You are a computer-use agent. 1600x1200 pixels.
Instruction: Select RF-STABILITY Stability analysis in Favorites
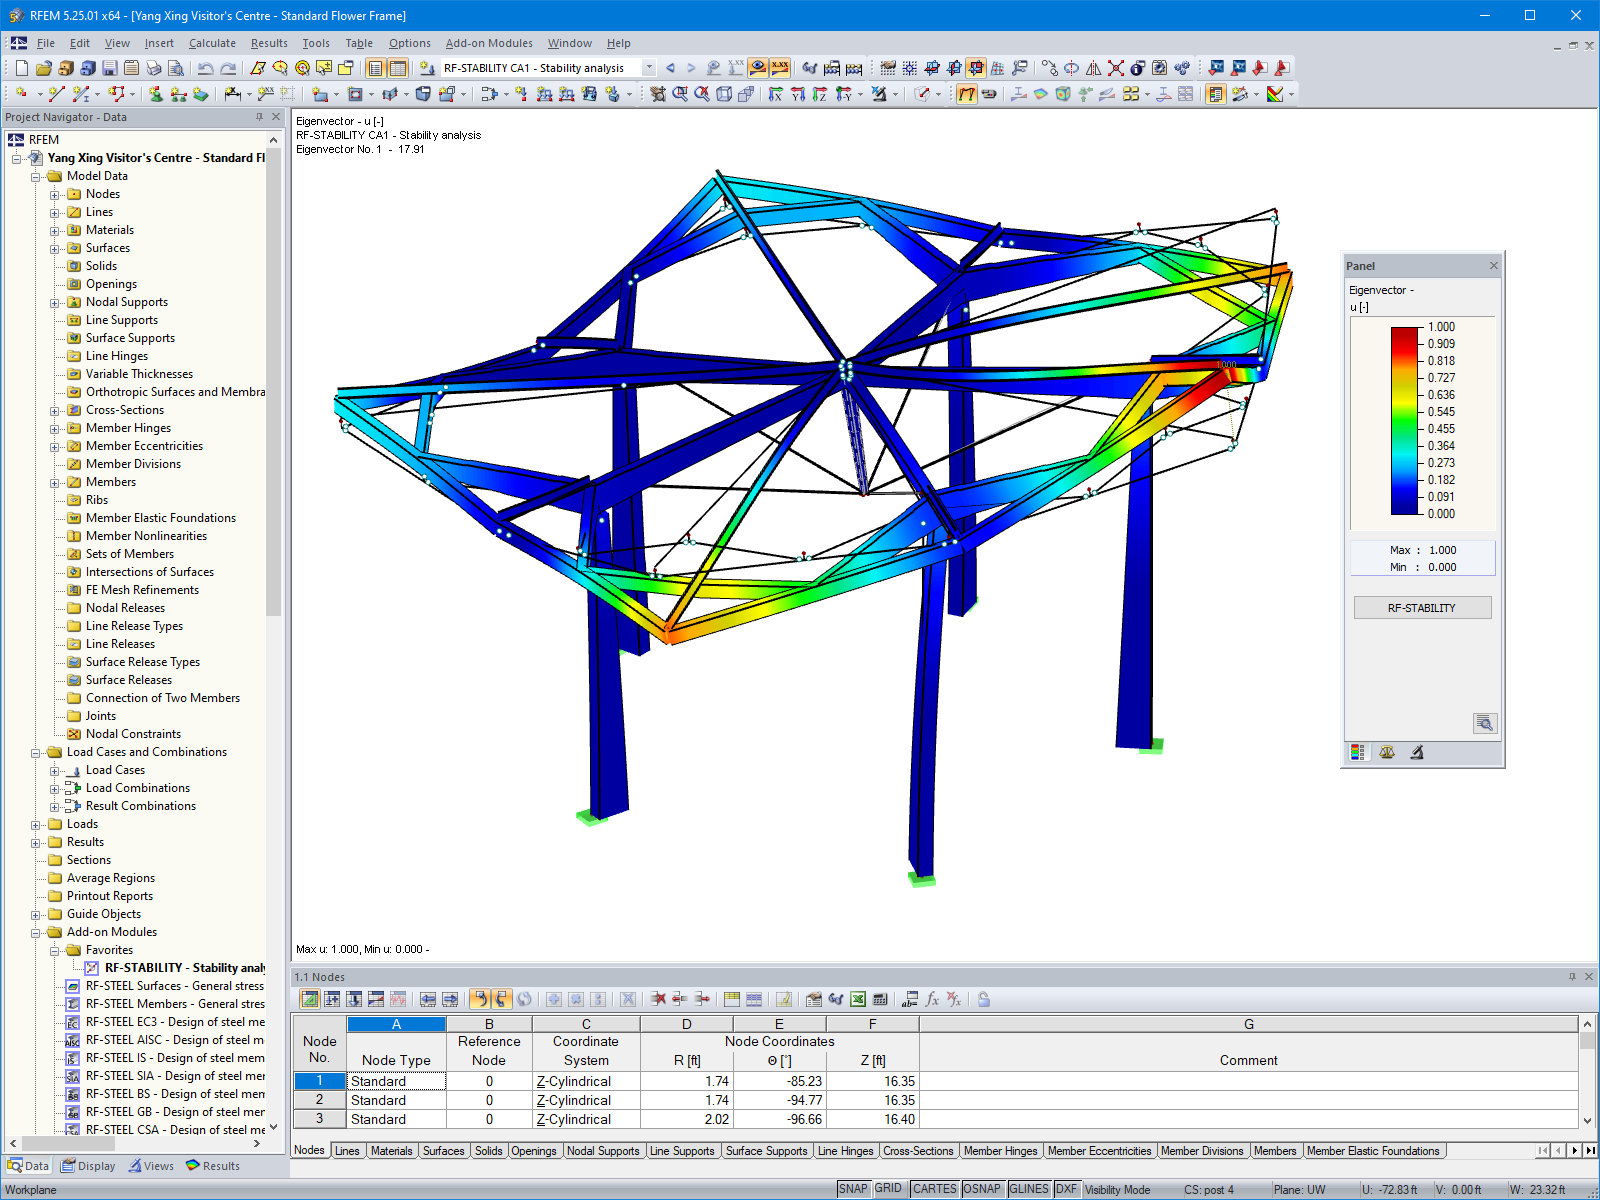pyautogui.click(x=185, y=968)
